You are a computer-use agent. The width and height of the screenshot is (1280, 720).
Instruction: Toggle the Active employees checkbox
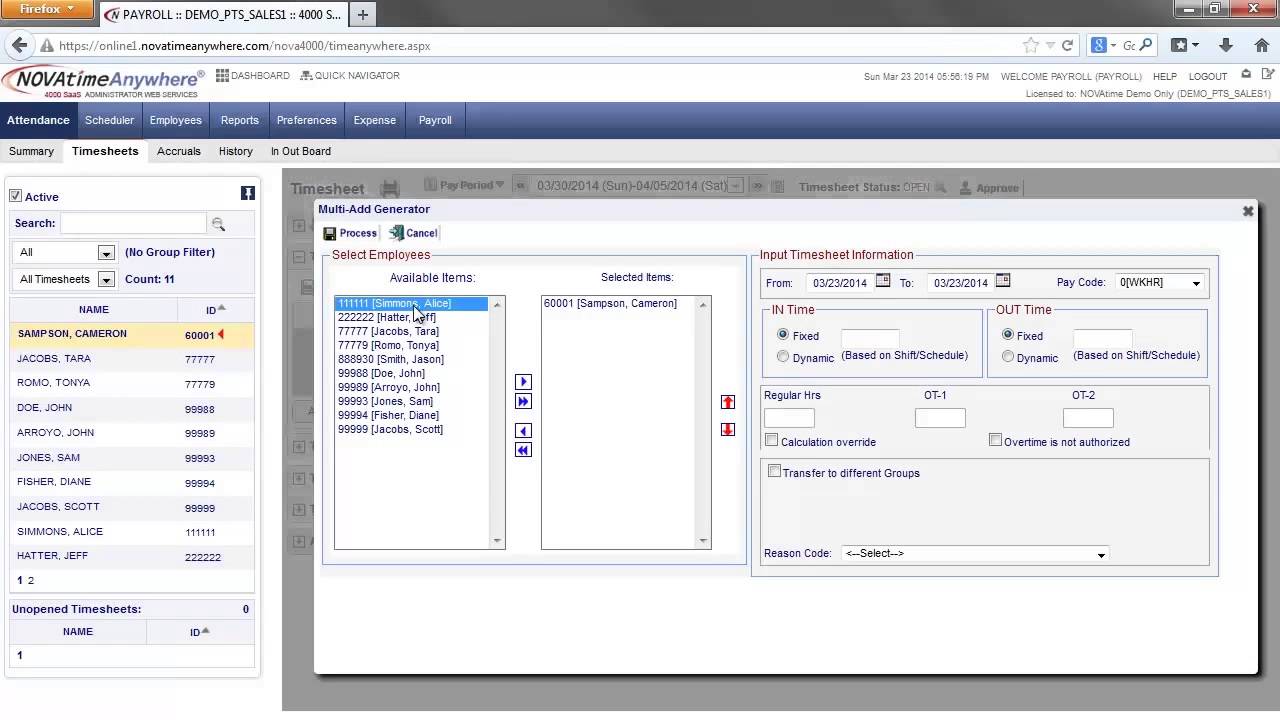15,196
